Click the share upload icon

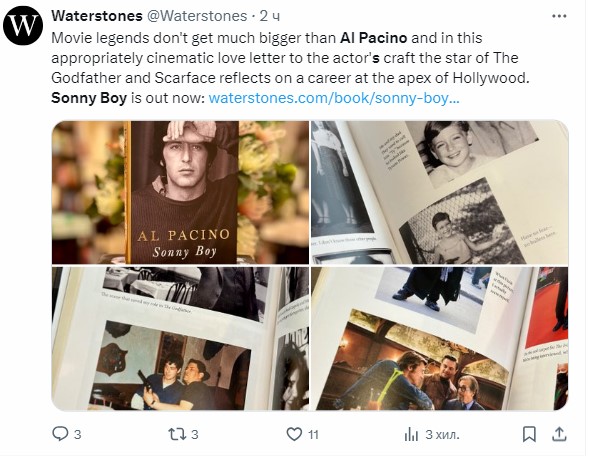(x=560, y=435)
